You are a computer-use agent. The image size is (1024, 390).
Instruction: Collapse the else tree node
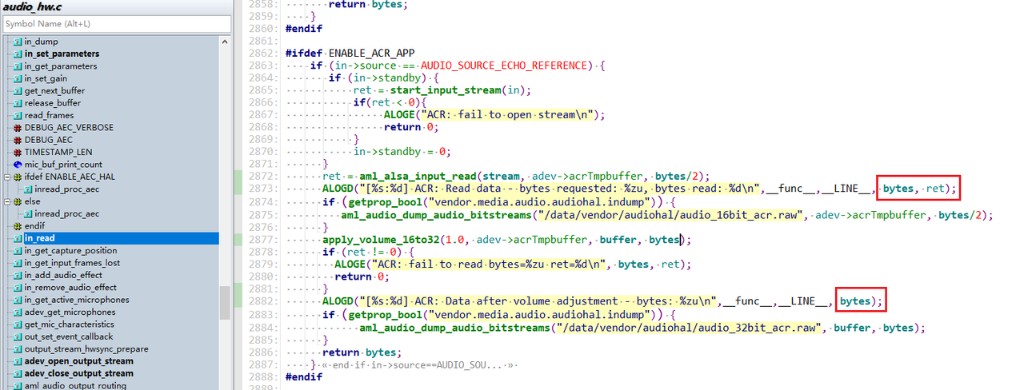click(8, 202)
